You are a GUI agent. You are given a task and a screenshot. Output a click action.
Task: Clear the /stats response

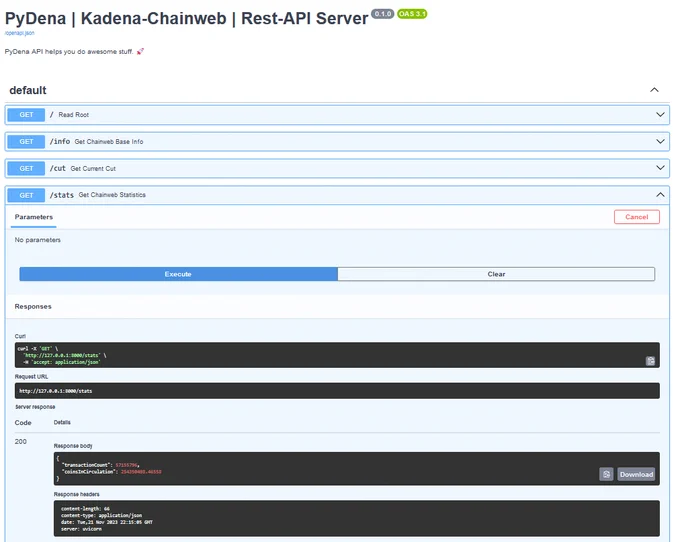pos(496,274)
